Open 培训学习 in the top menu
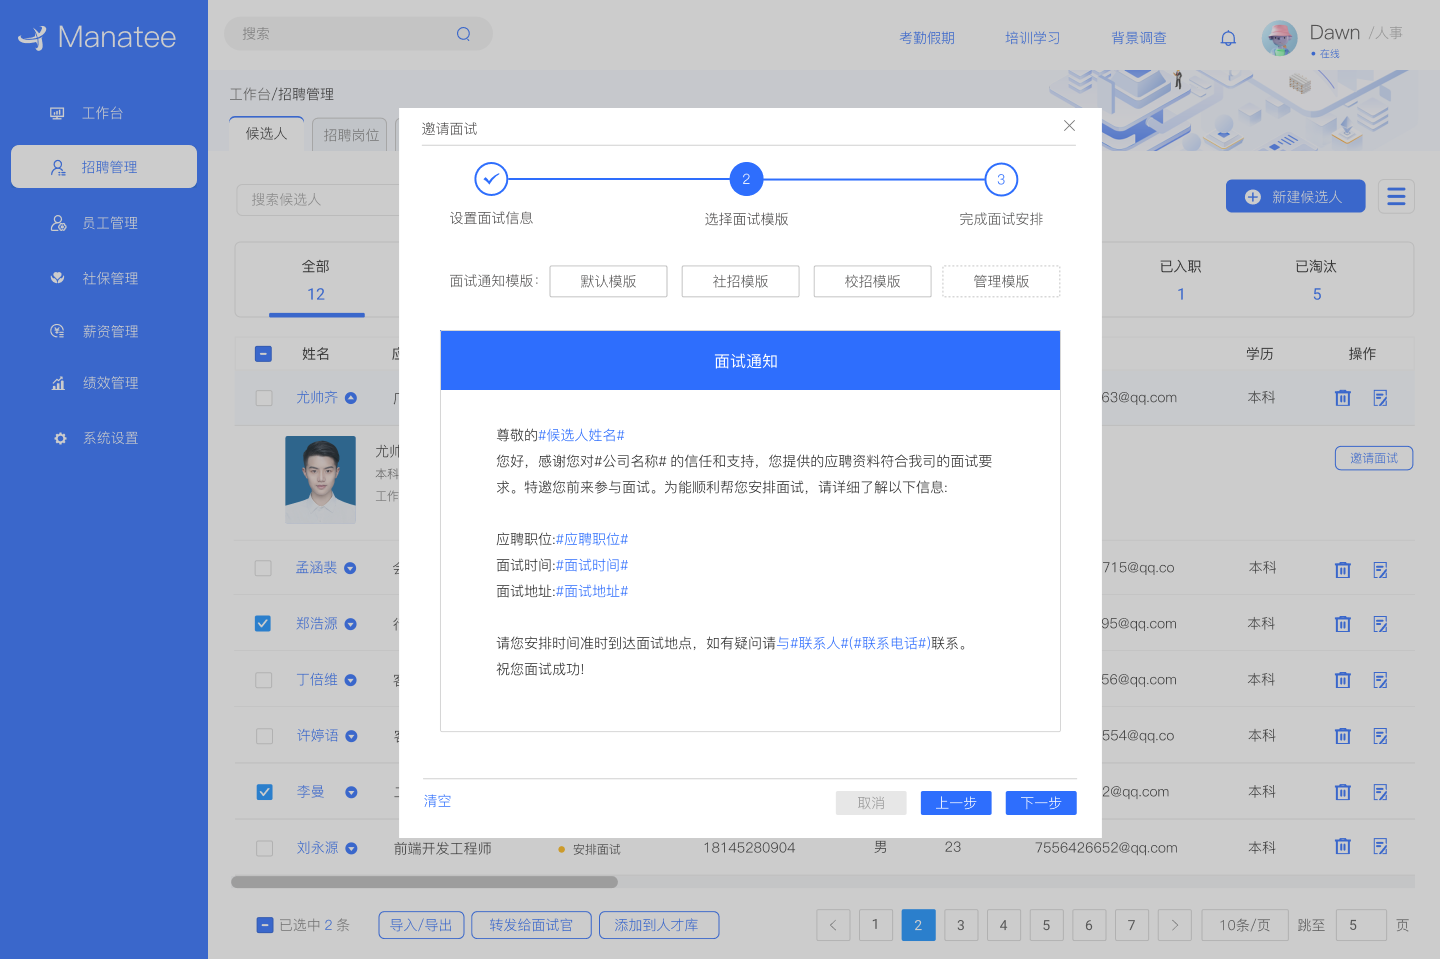Image resolution: width=1440 pixels, height=959 pixels. click(x=1032, y=37)
